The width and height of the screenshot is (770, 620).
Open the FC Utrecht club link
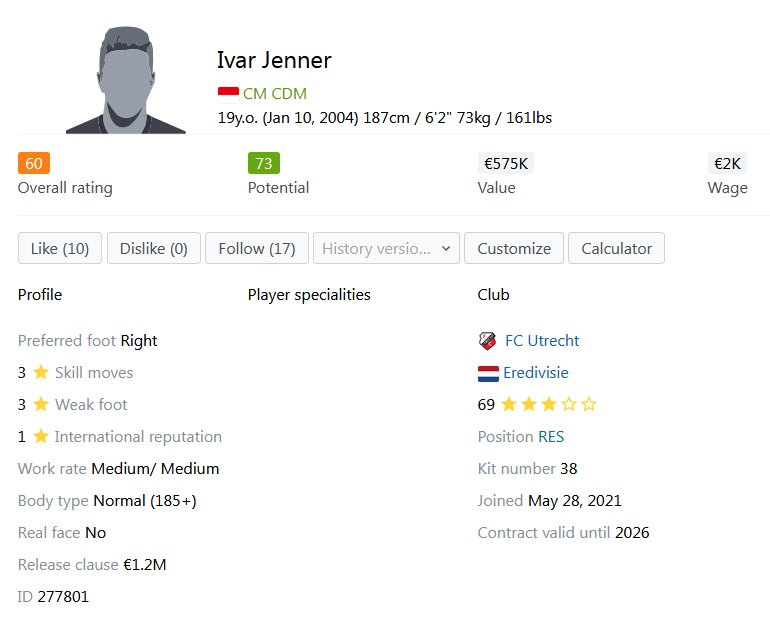(x=542, y=341)
